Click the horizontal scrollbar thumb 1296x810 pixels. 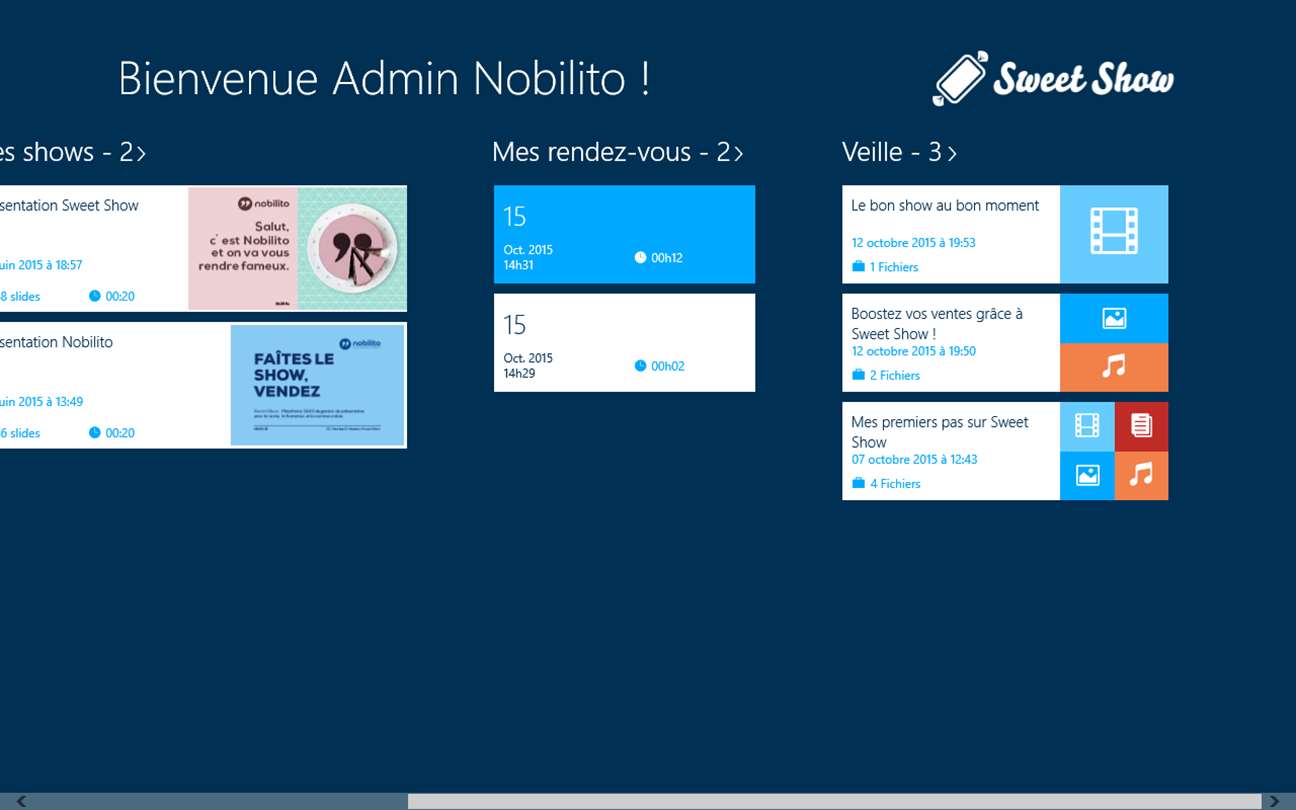pyautogui.click(x=834, y=801)
